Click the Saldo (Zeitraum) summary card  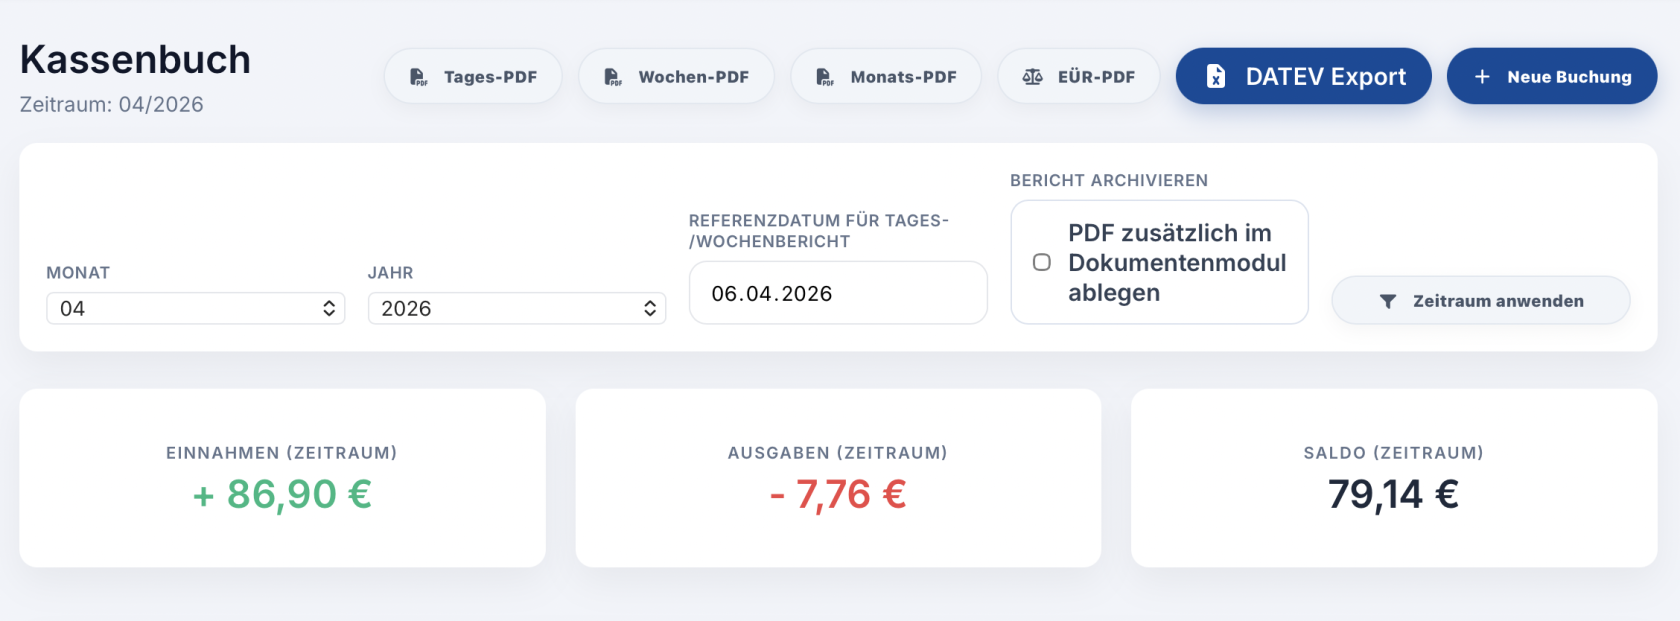(1394, 478)
